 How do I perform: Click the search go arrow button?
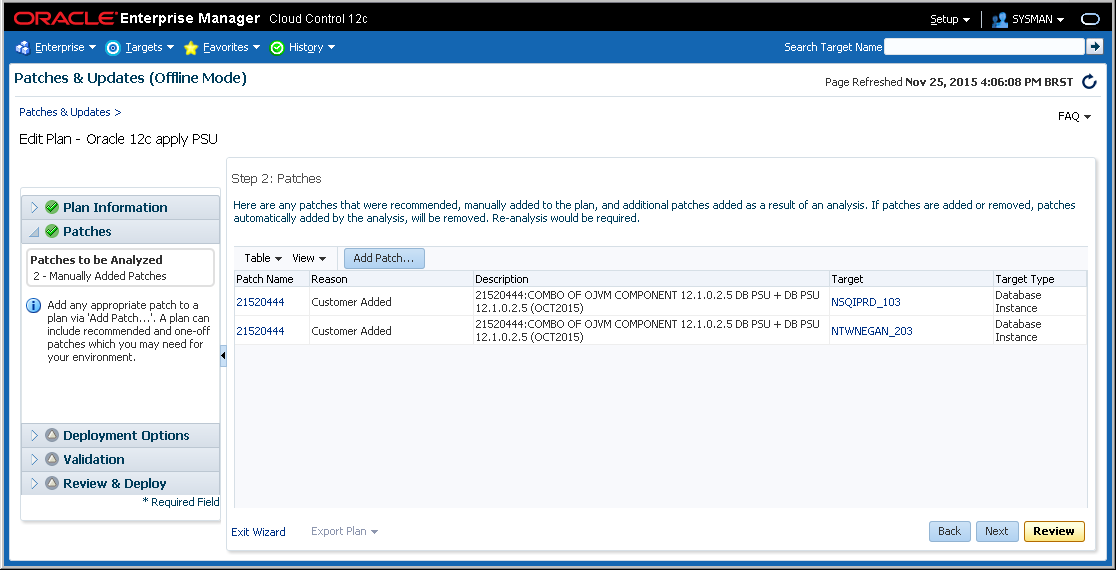[x=1094, y=46]
